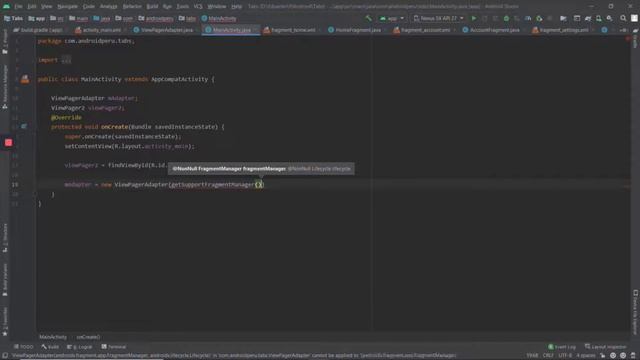Image resolution: width=640 pixels, height=360 pixels.
Task: Expand the collapsed import statements
Action: [67, 60]
